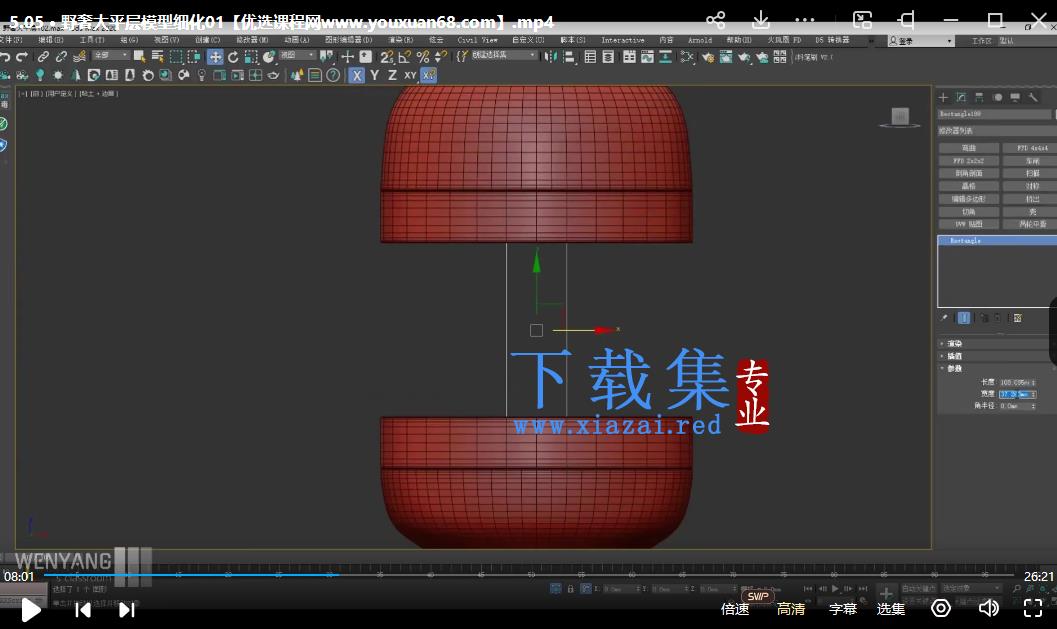
Task: Toggle the 2.5D Snaps button
Action: (x=386, y=57)
